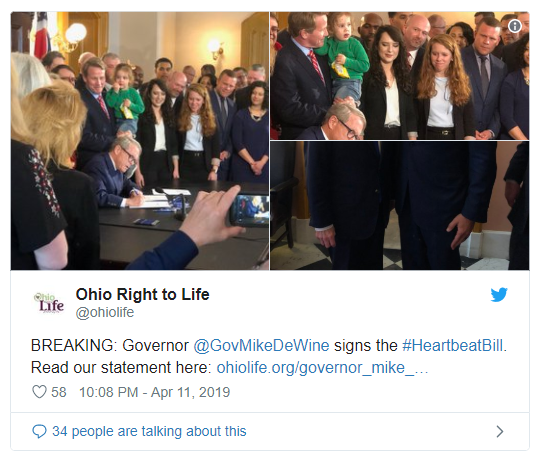Click the Apr 11, 2019 date
Image resolution: width=542 pixels, height=458 pixels.
click(190, 392)
